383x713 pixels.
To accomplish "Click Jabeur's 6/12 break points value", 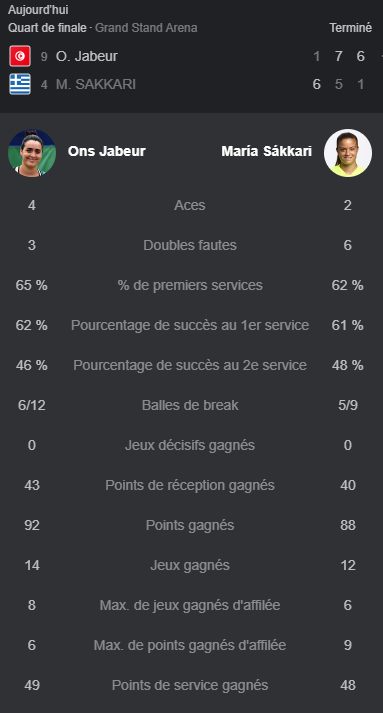I will (x=31, y=405).
